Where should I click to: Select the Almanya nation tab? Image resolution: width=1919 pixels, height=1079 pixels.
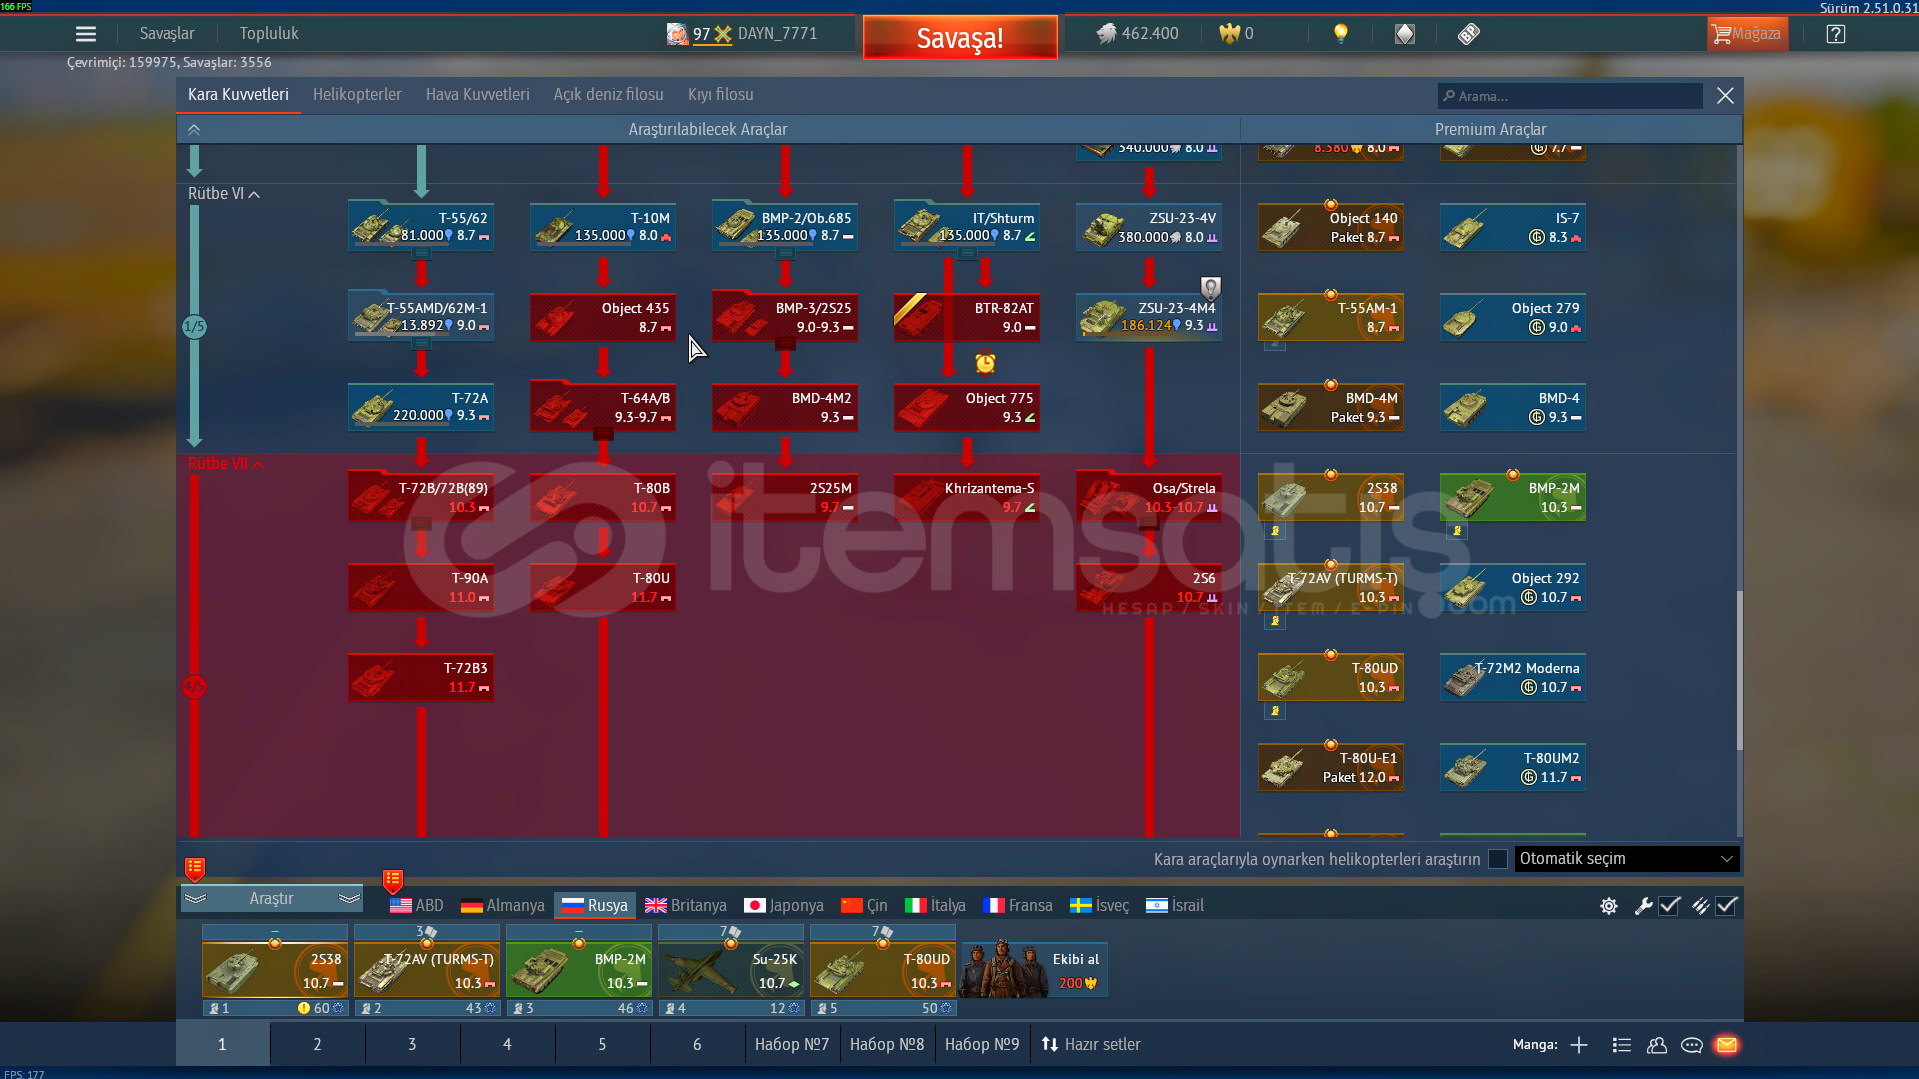click(502, 906)
